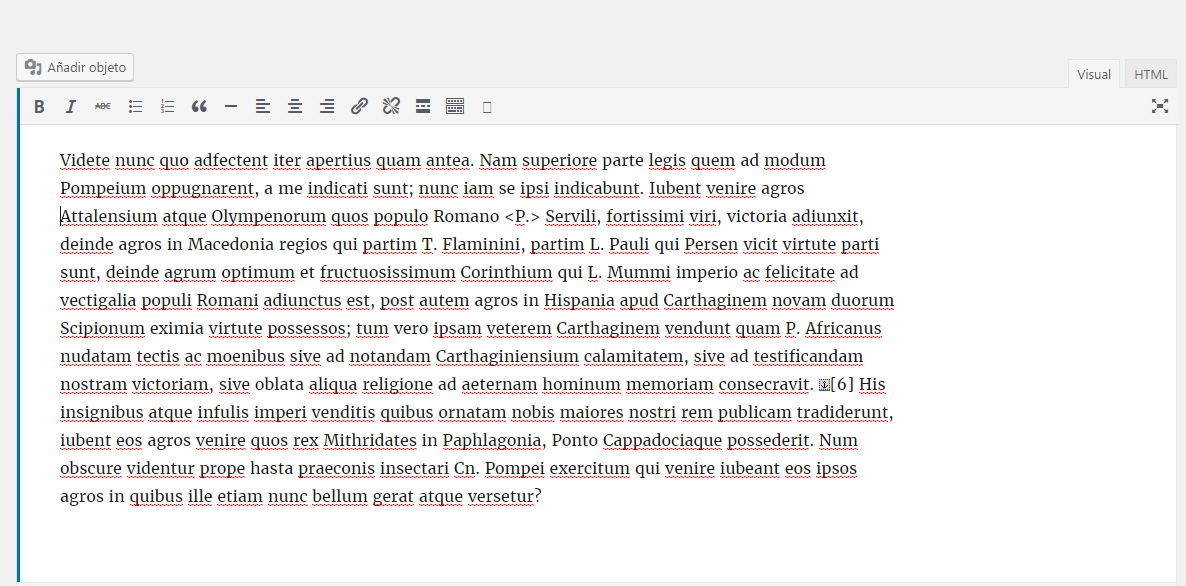Click the Añadir objeto button

75,68
